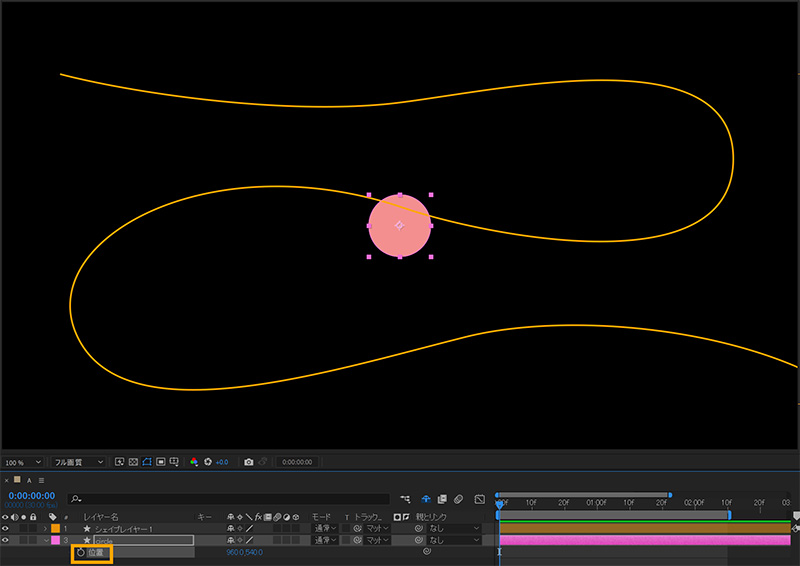Enable frame blending icon in timeline header
This screenshot has width=800, height=566.
pyautogui.click(x=442, y=498)
